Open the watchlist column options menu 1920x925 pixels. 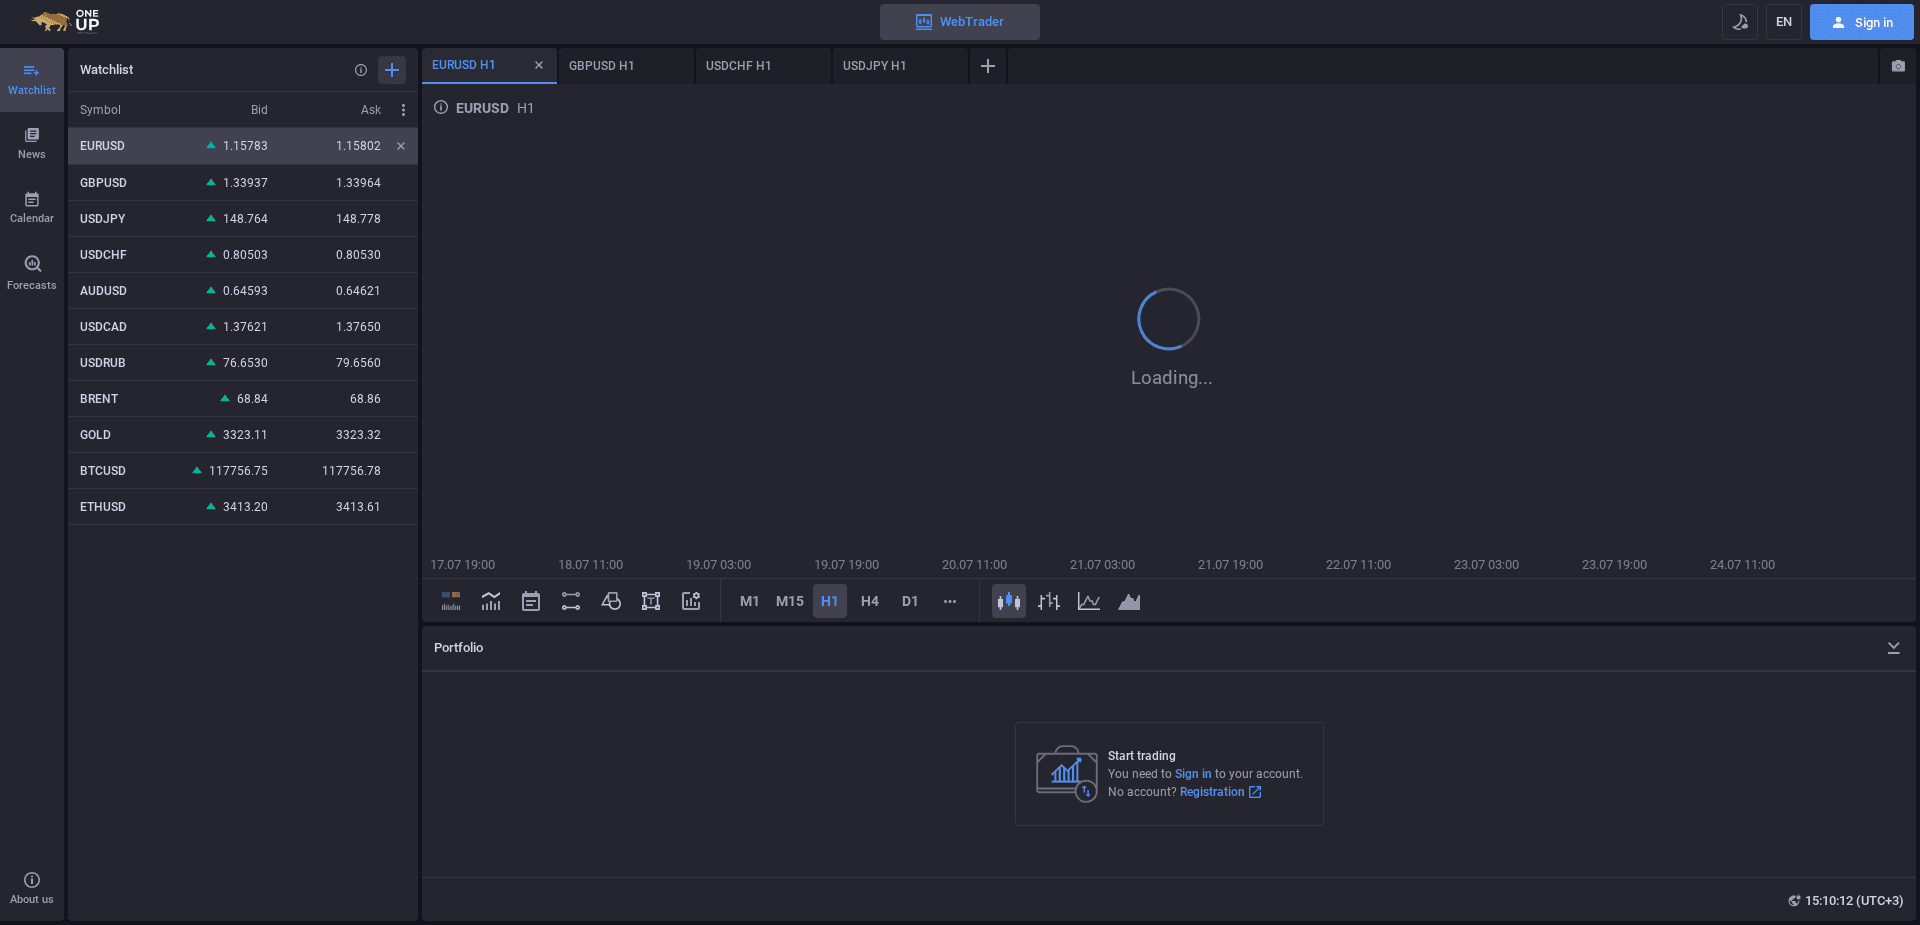click(403, 110)
